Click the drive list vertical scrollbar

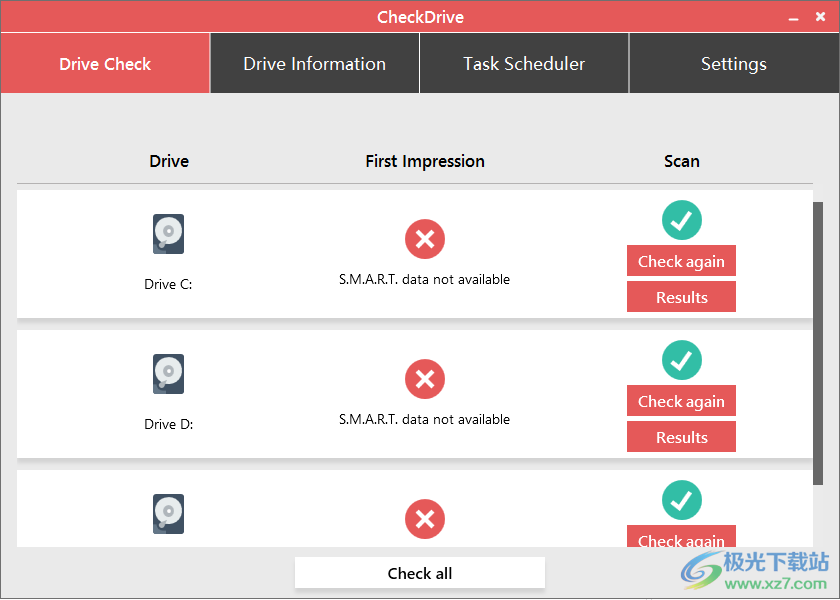[x=818, y=343]
